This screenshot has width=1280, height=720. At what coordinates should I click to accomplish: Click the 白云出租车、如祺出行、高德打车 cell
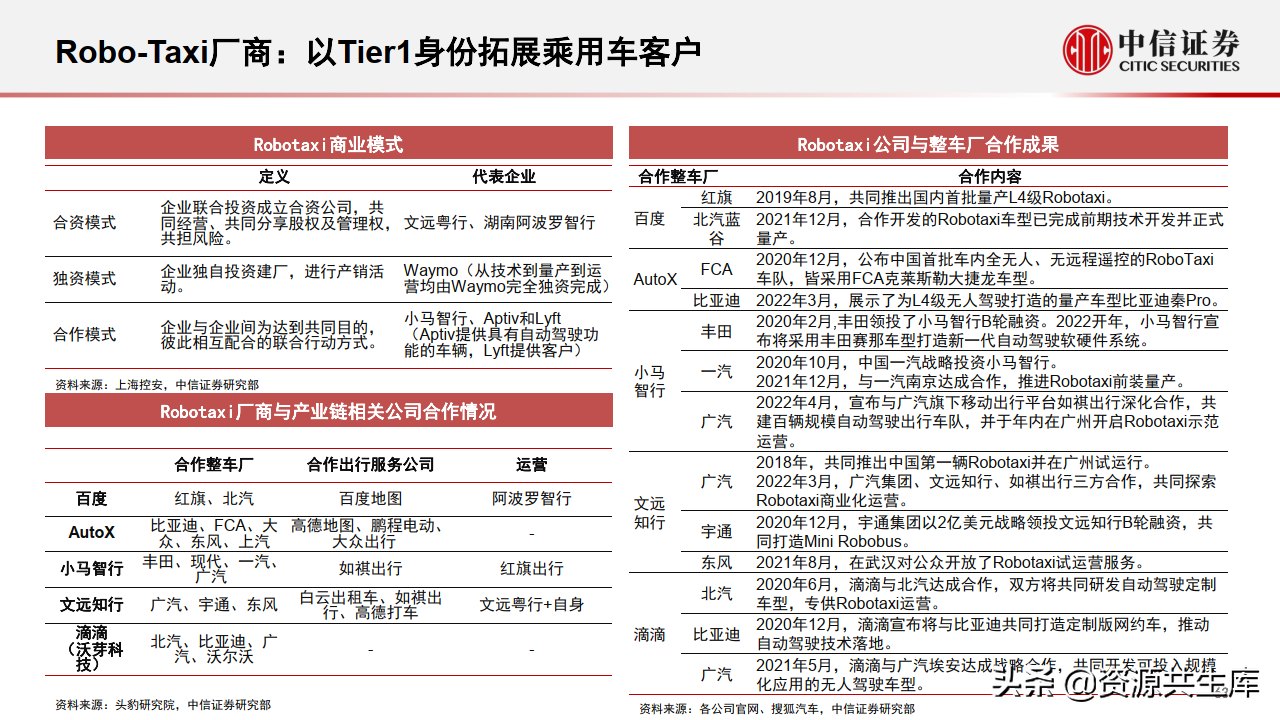(x=371, y=604)
